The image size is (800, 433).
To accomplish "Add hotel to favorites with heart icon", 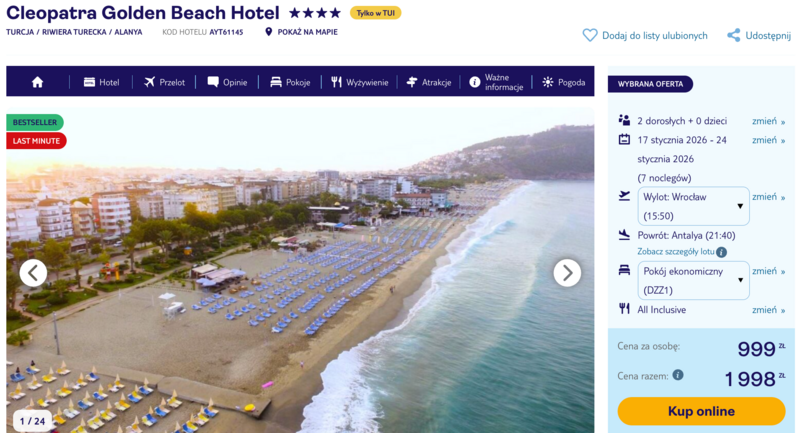I will pyautogui.click(x=590, y=35).
